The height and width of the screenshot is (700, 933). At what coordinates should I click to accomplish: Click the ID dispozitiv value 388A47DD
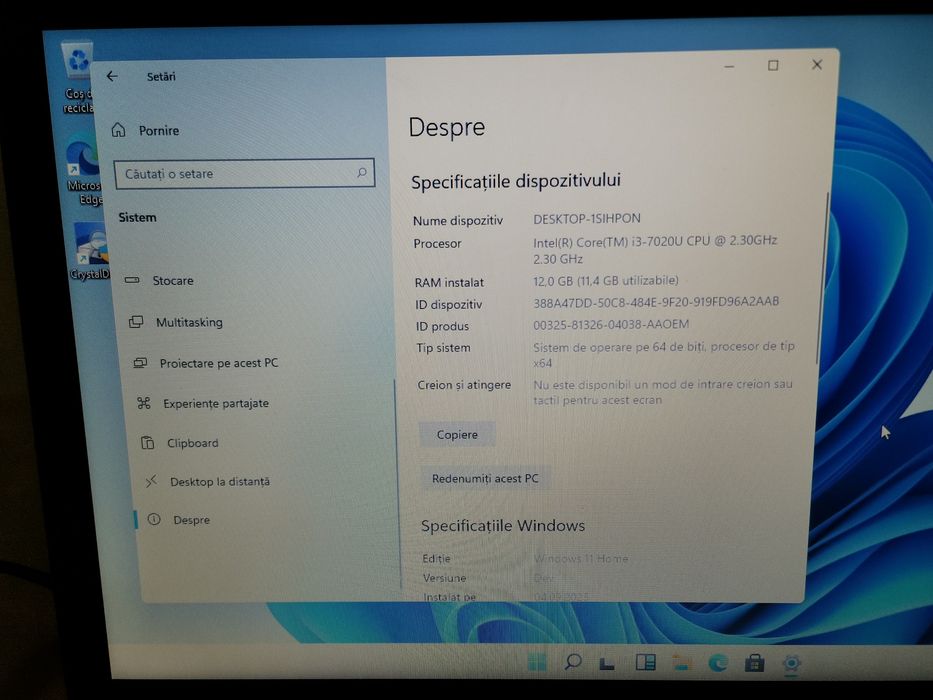click(x=656, y=302)
